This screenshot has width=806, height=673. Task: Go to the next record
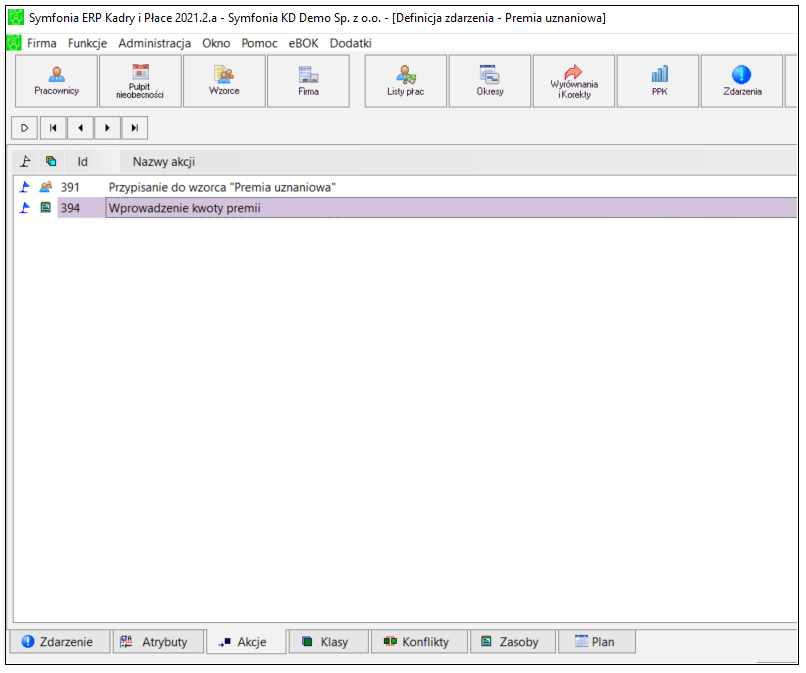click(x=107, y=128)
